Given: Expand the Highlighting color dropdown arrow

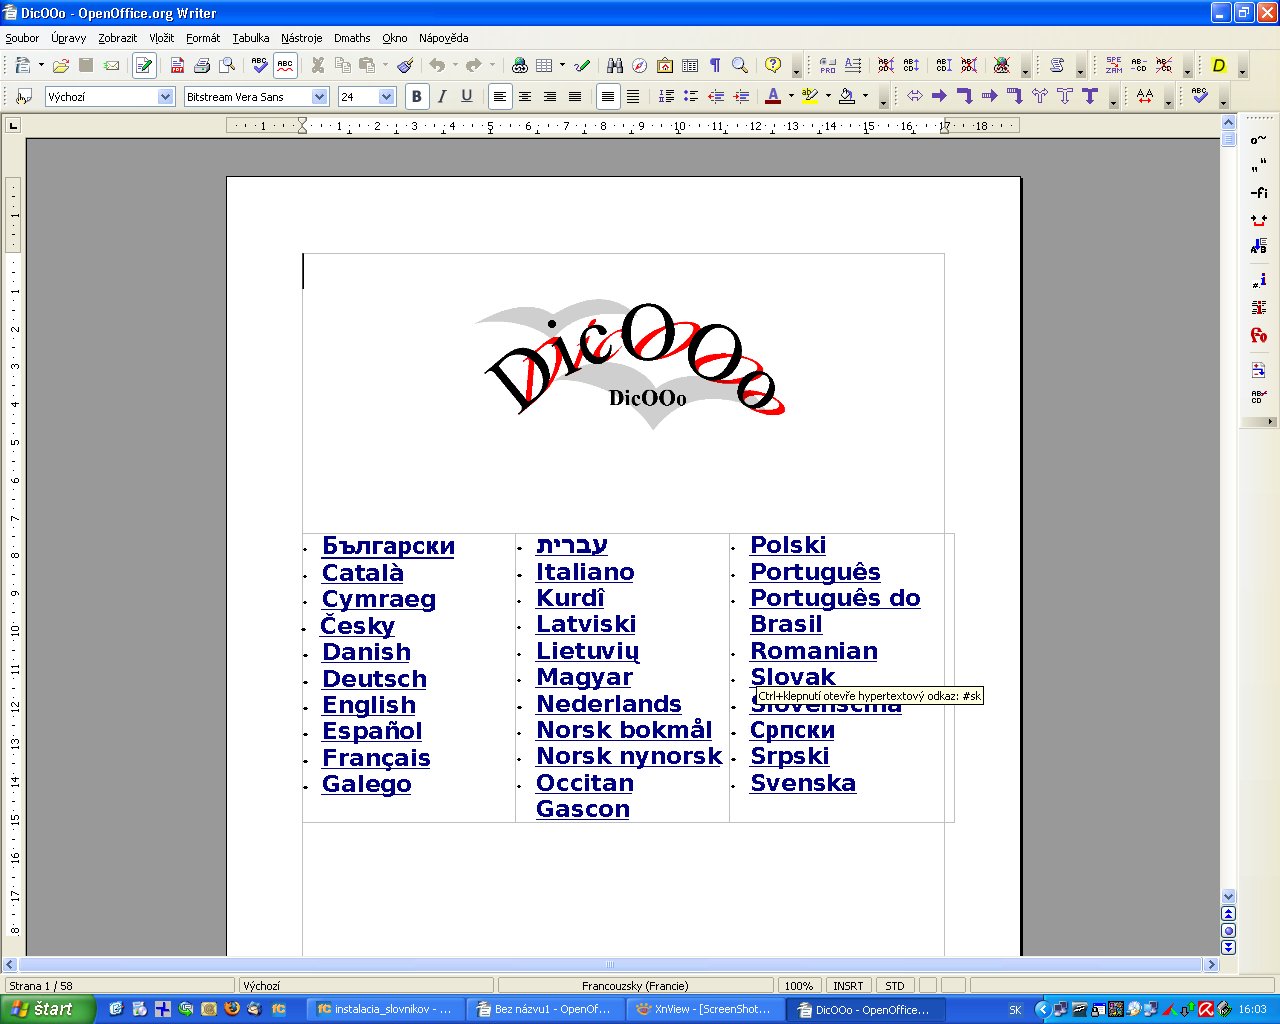Looking at the screenshot, I should (828, 96).
